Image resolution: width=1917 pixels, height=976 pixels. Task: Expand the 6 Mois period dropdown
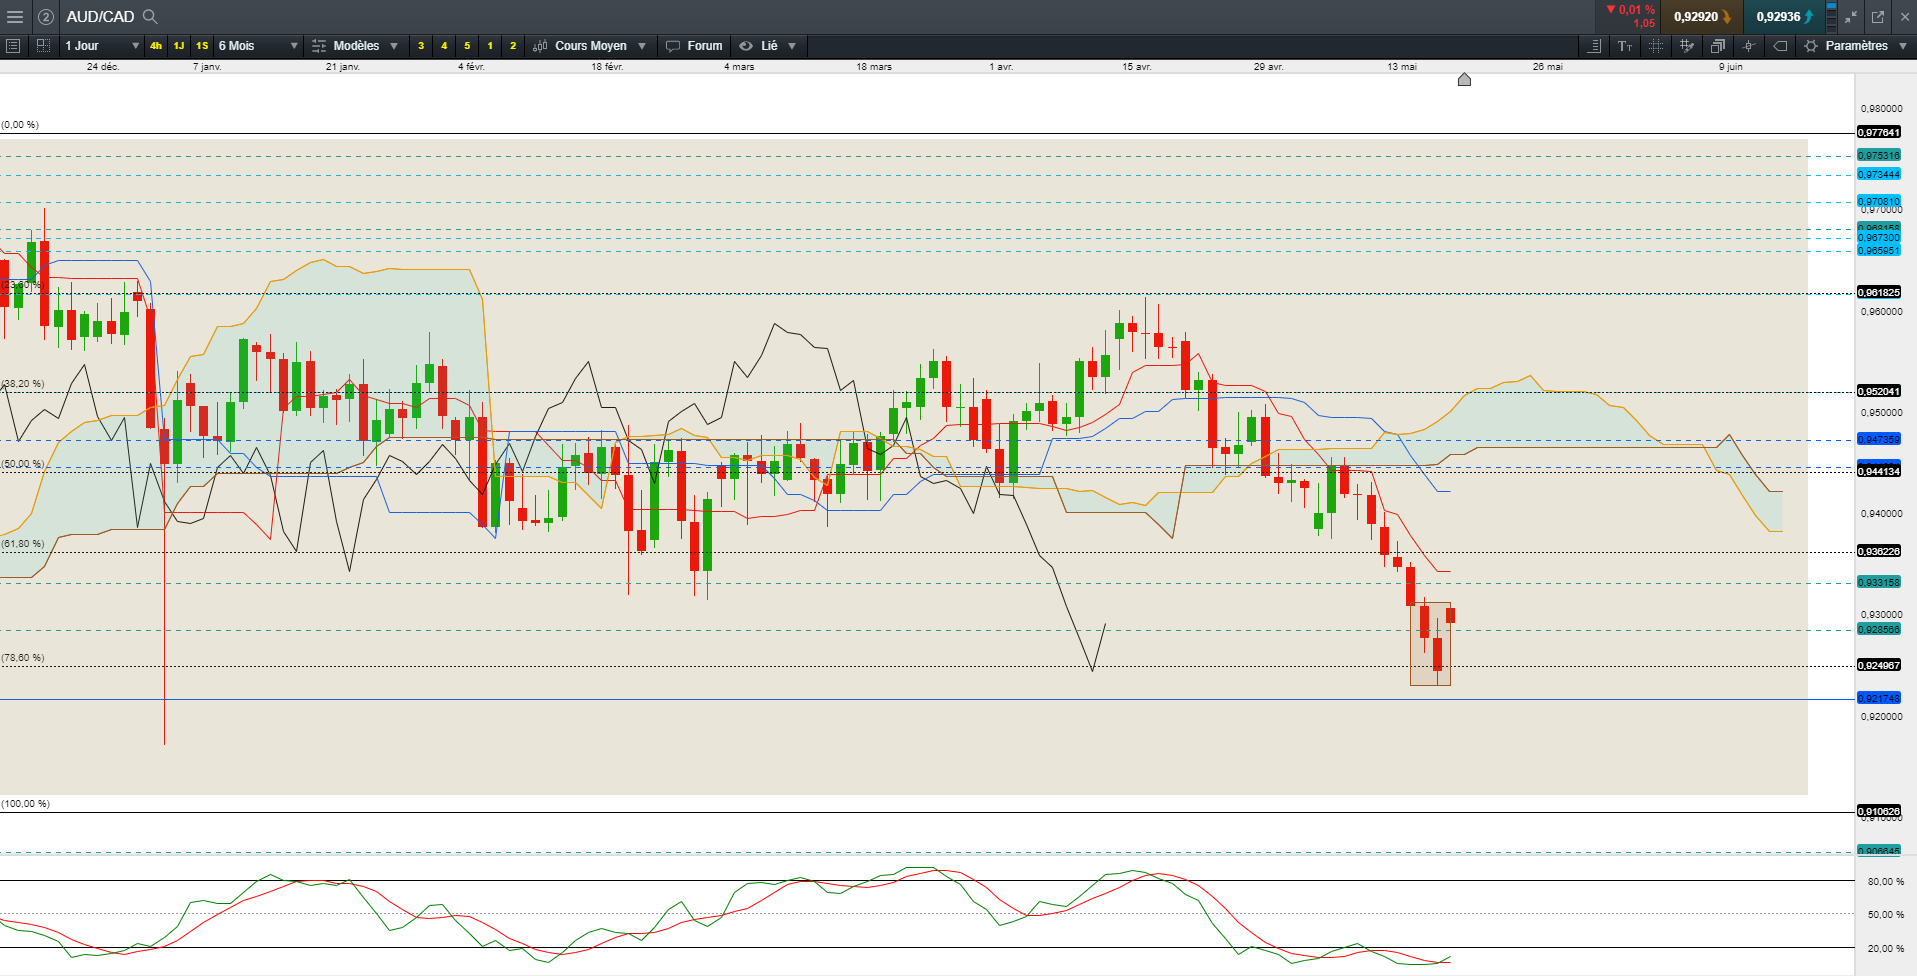(294, 46)
